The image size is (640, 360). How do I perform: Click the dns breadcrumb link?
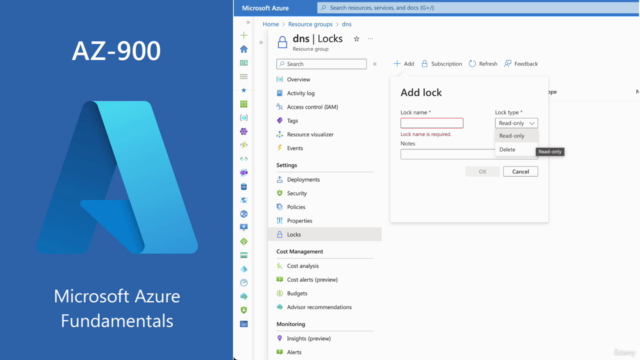[347, 24]
